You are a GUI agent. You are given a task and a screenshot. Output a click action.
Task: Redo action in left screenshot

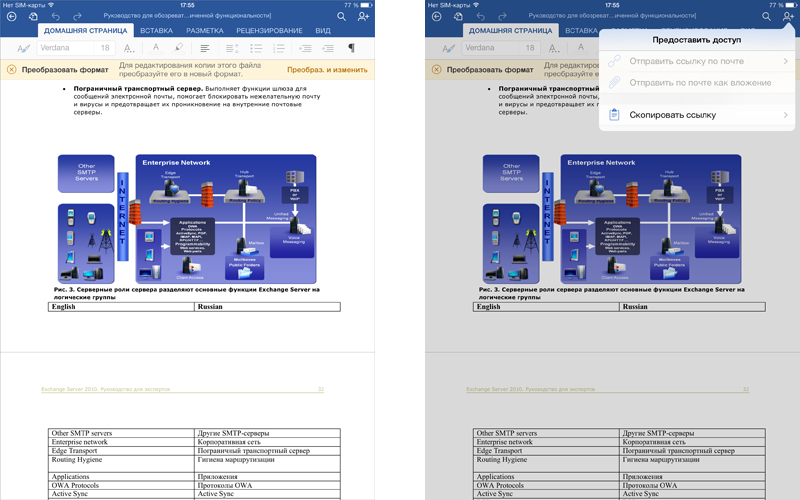[77, 16]
